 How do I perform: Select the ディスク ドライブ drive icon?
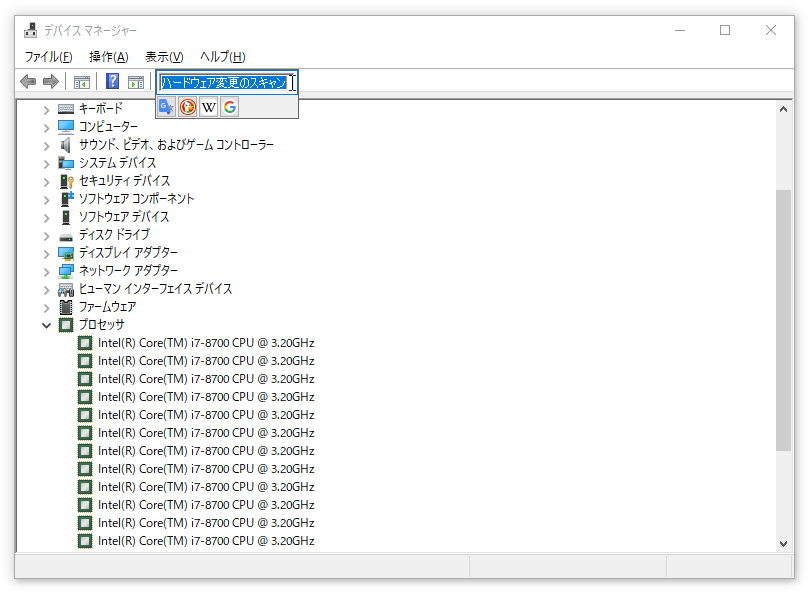66,237
